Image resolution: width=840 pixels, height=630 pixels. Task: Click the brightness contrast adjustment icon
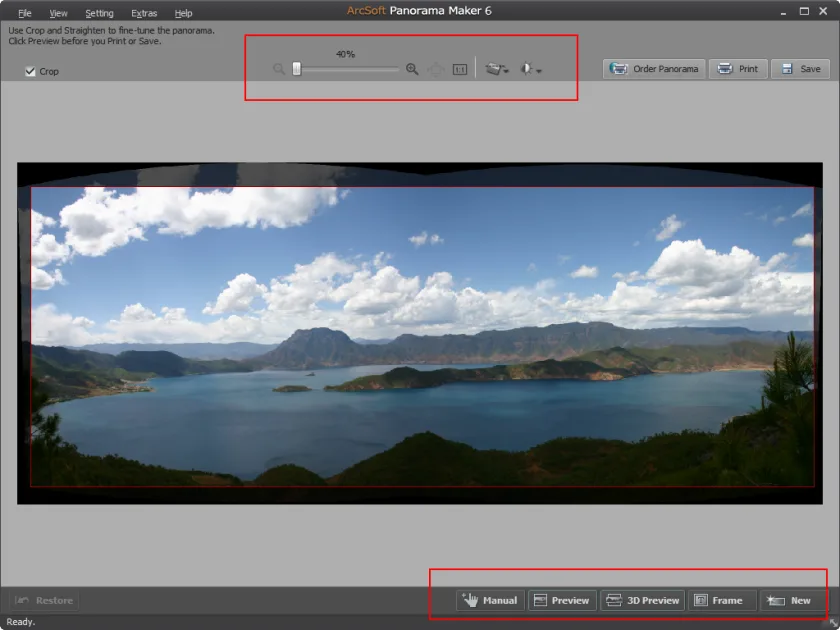[526, 69]
